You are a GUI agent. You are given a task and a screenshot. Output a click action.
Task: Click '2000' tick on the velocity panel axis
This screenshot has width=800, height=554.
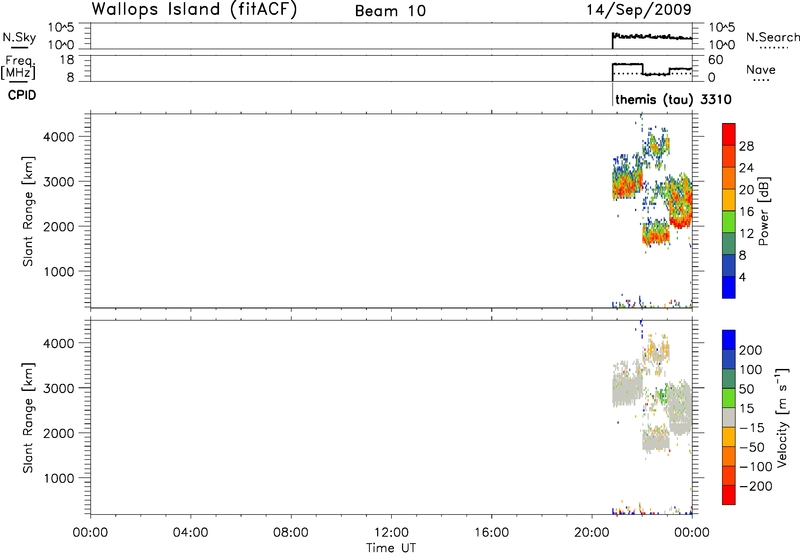point(59,433)
